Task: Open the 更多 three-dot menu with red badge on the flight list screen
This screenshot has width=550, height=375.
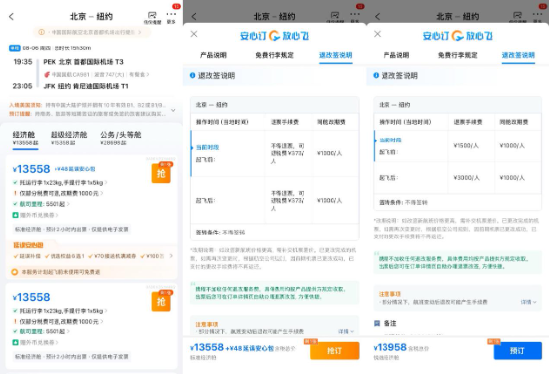Action: (171, 17)
